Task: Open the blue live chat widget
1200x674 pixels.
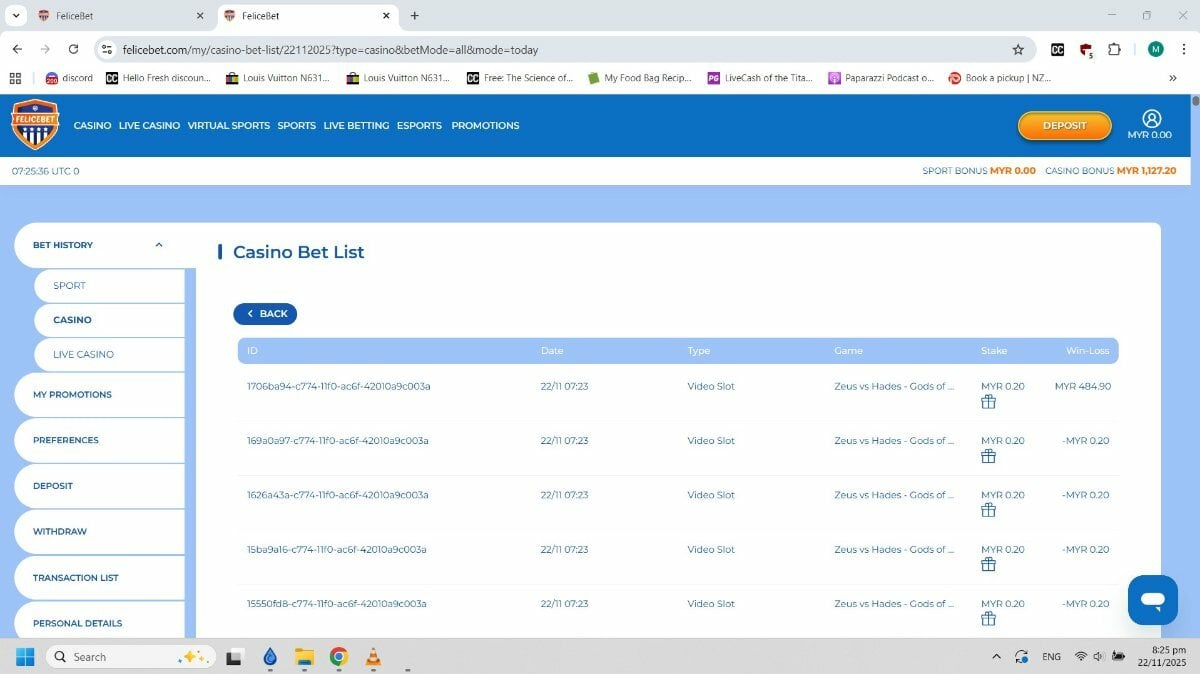Action: coord(1152,600)
